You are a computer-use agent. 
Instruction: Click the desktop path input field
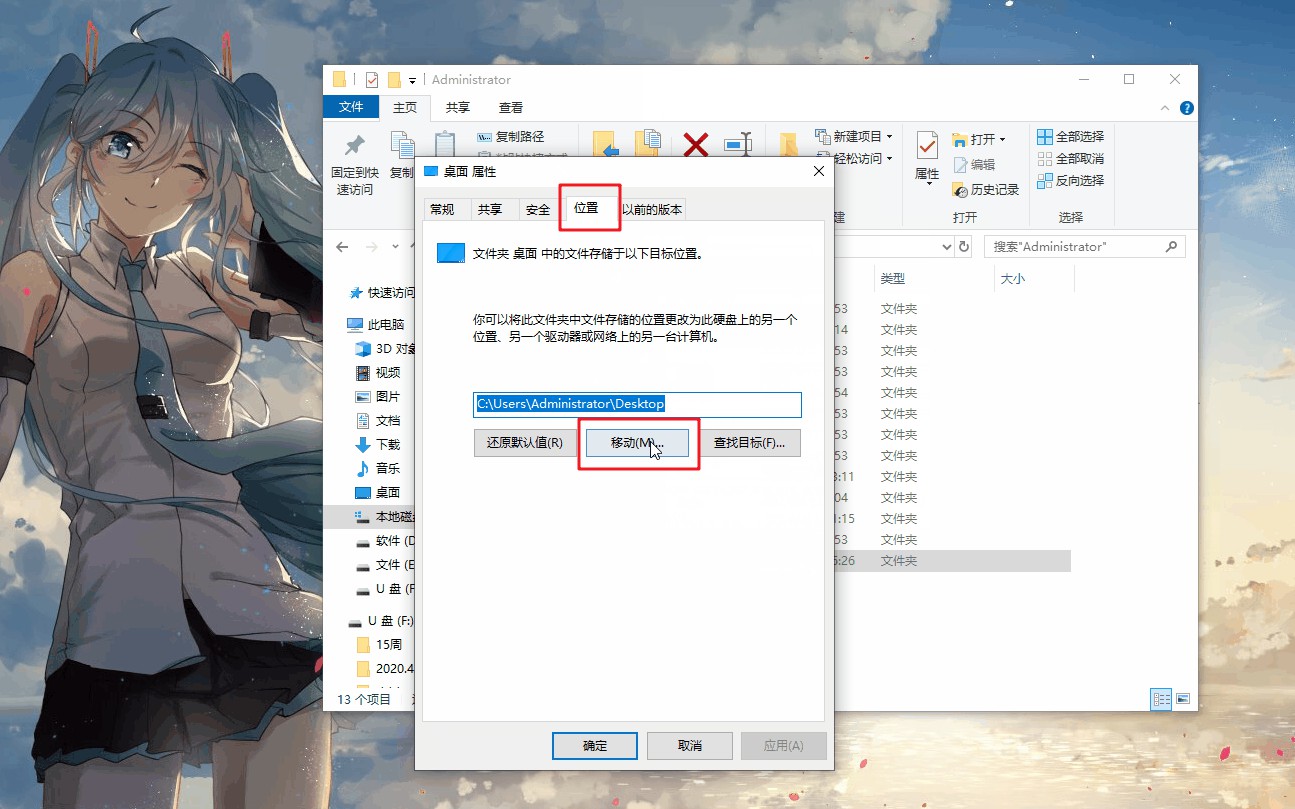(637, 404)
